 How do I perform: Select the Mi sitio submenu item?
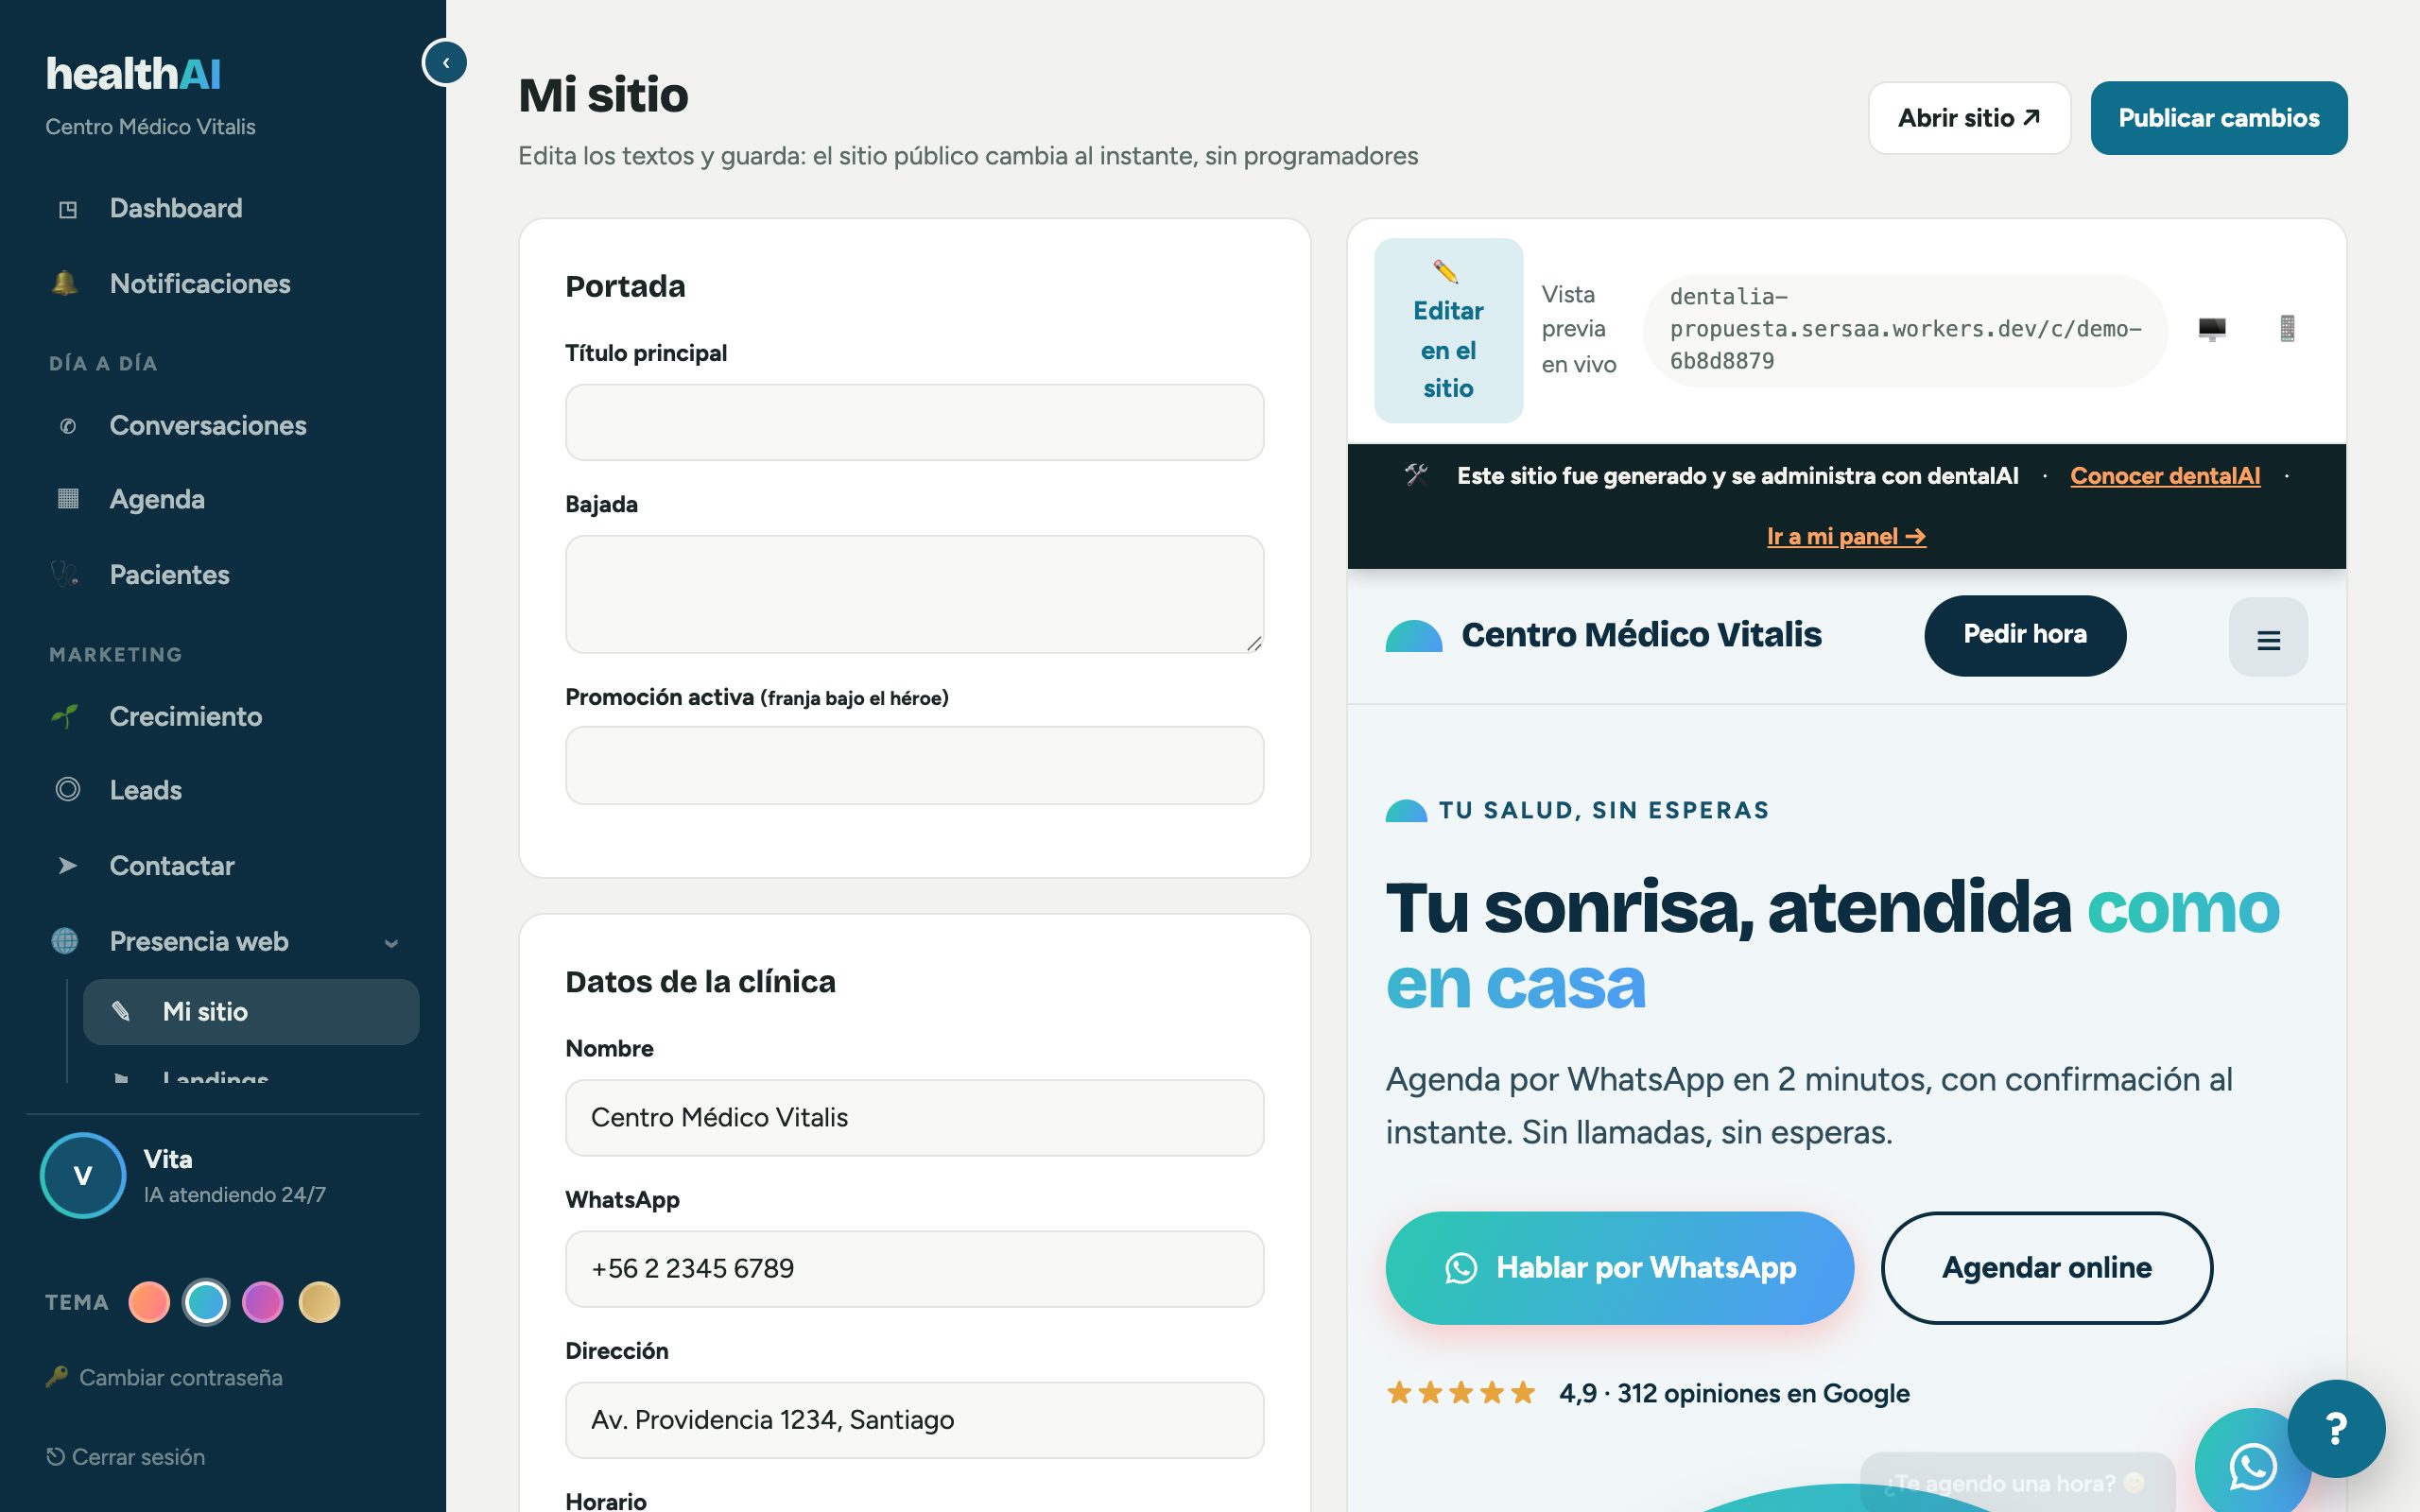click(251, 1012)
